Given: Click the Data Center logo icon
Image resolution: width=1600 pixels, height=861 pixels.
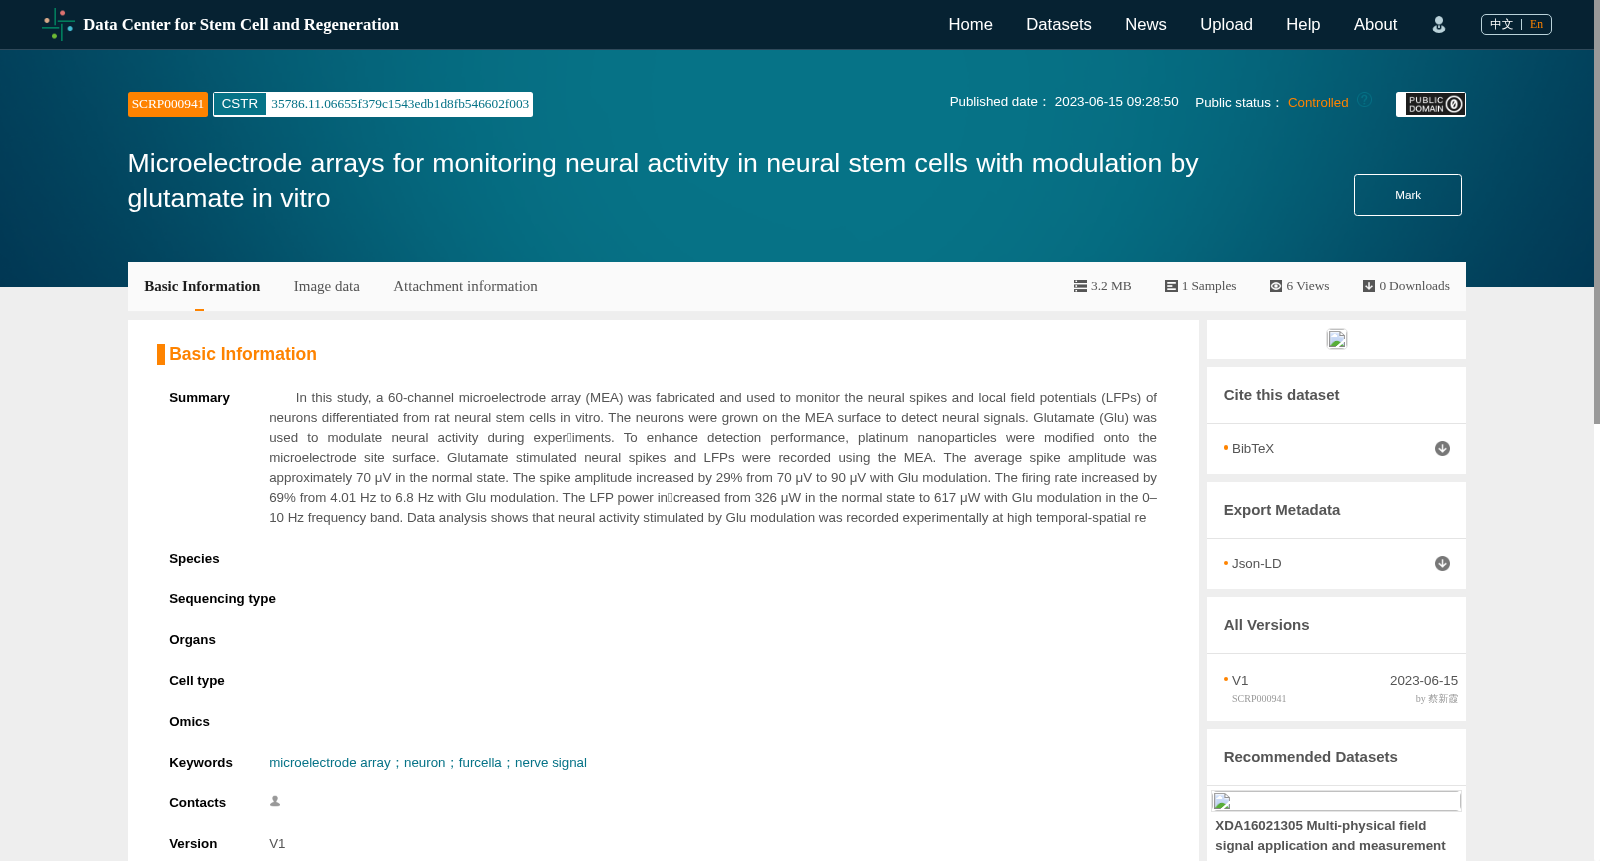Looking at the screenshot, I should 58,24.
